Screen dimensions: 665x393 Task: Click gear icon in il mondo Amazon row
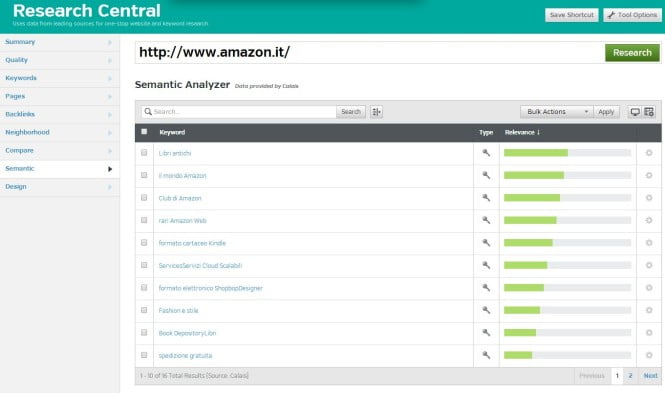pyautogui.click(x=649, y=176)
